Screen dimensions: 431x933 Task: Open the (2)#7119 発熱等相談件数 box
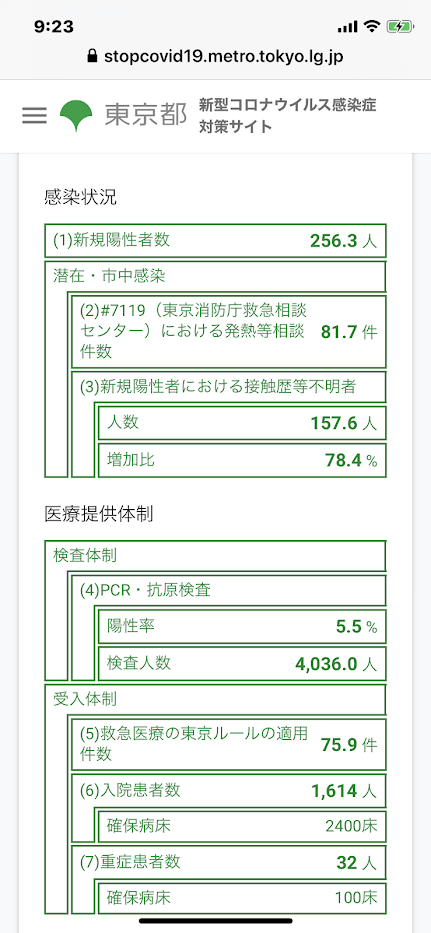(229, 331)
